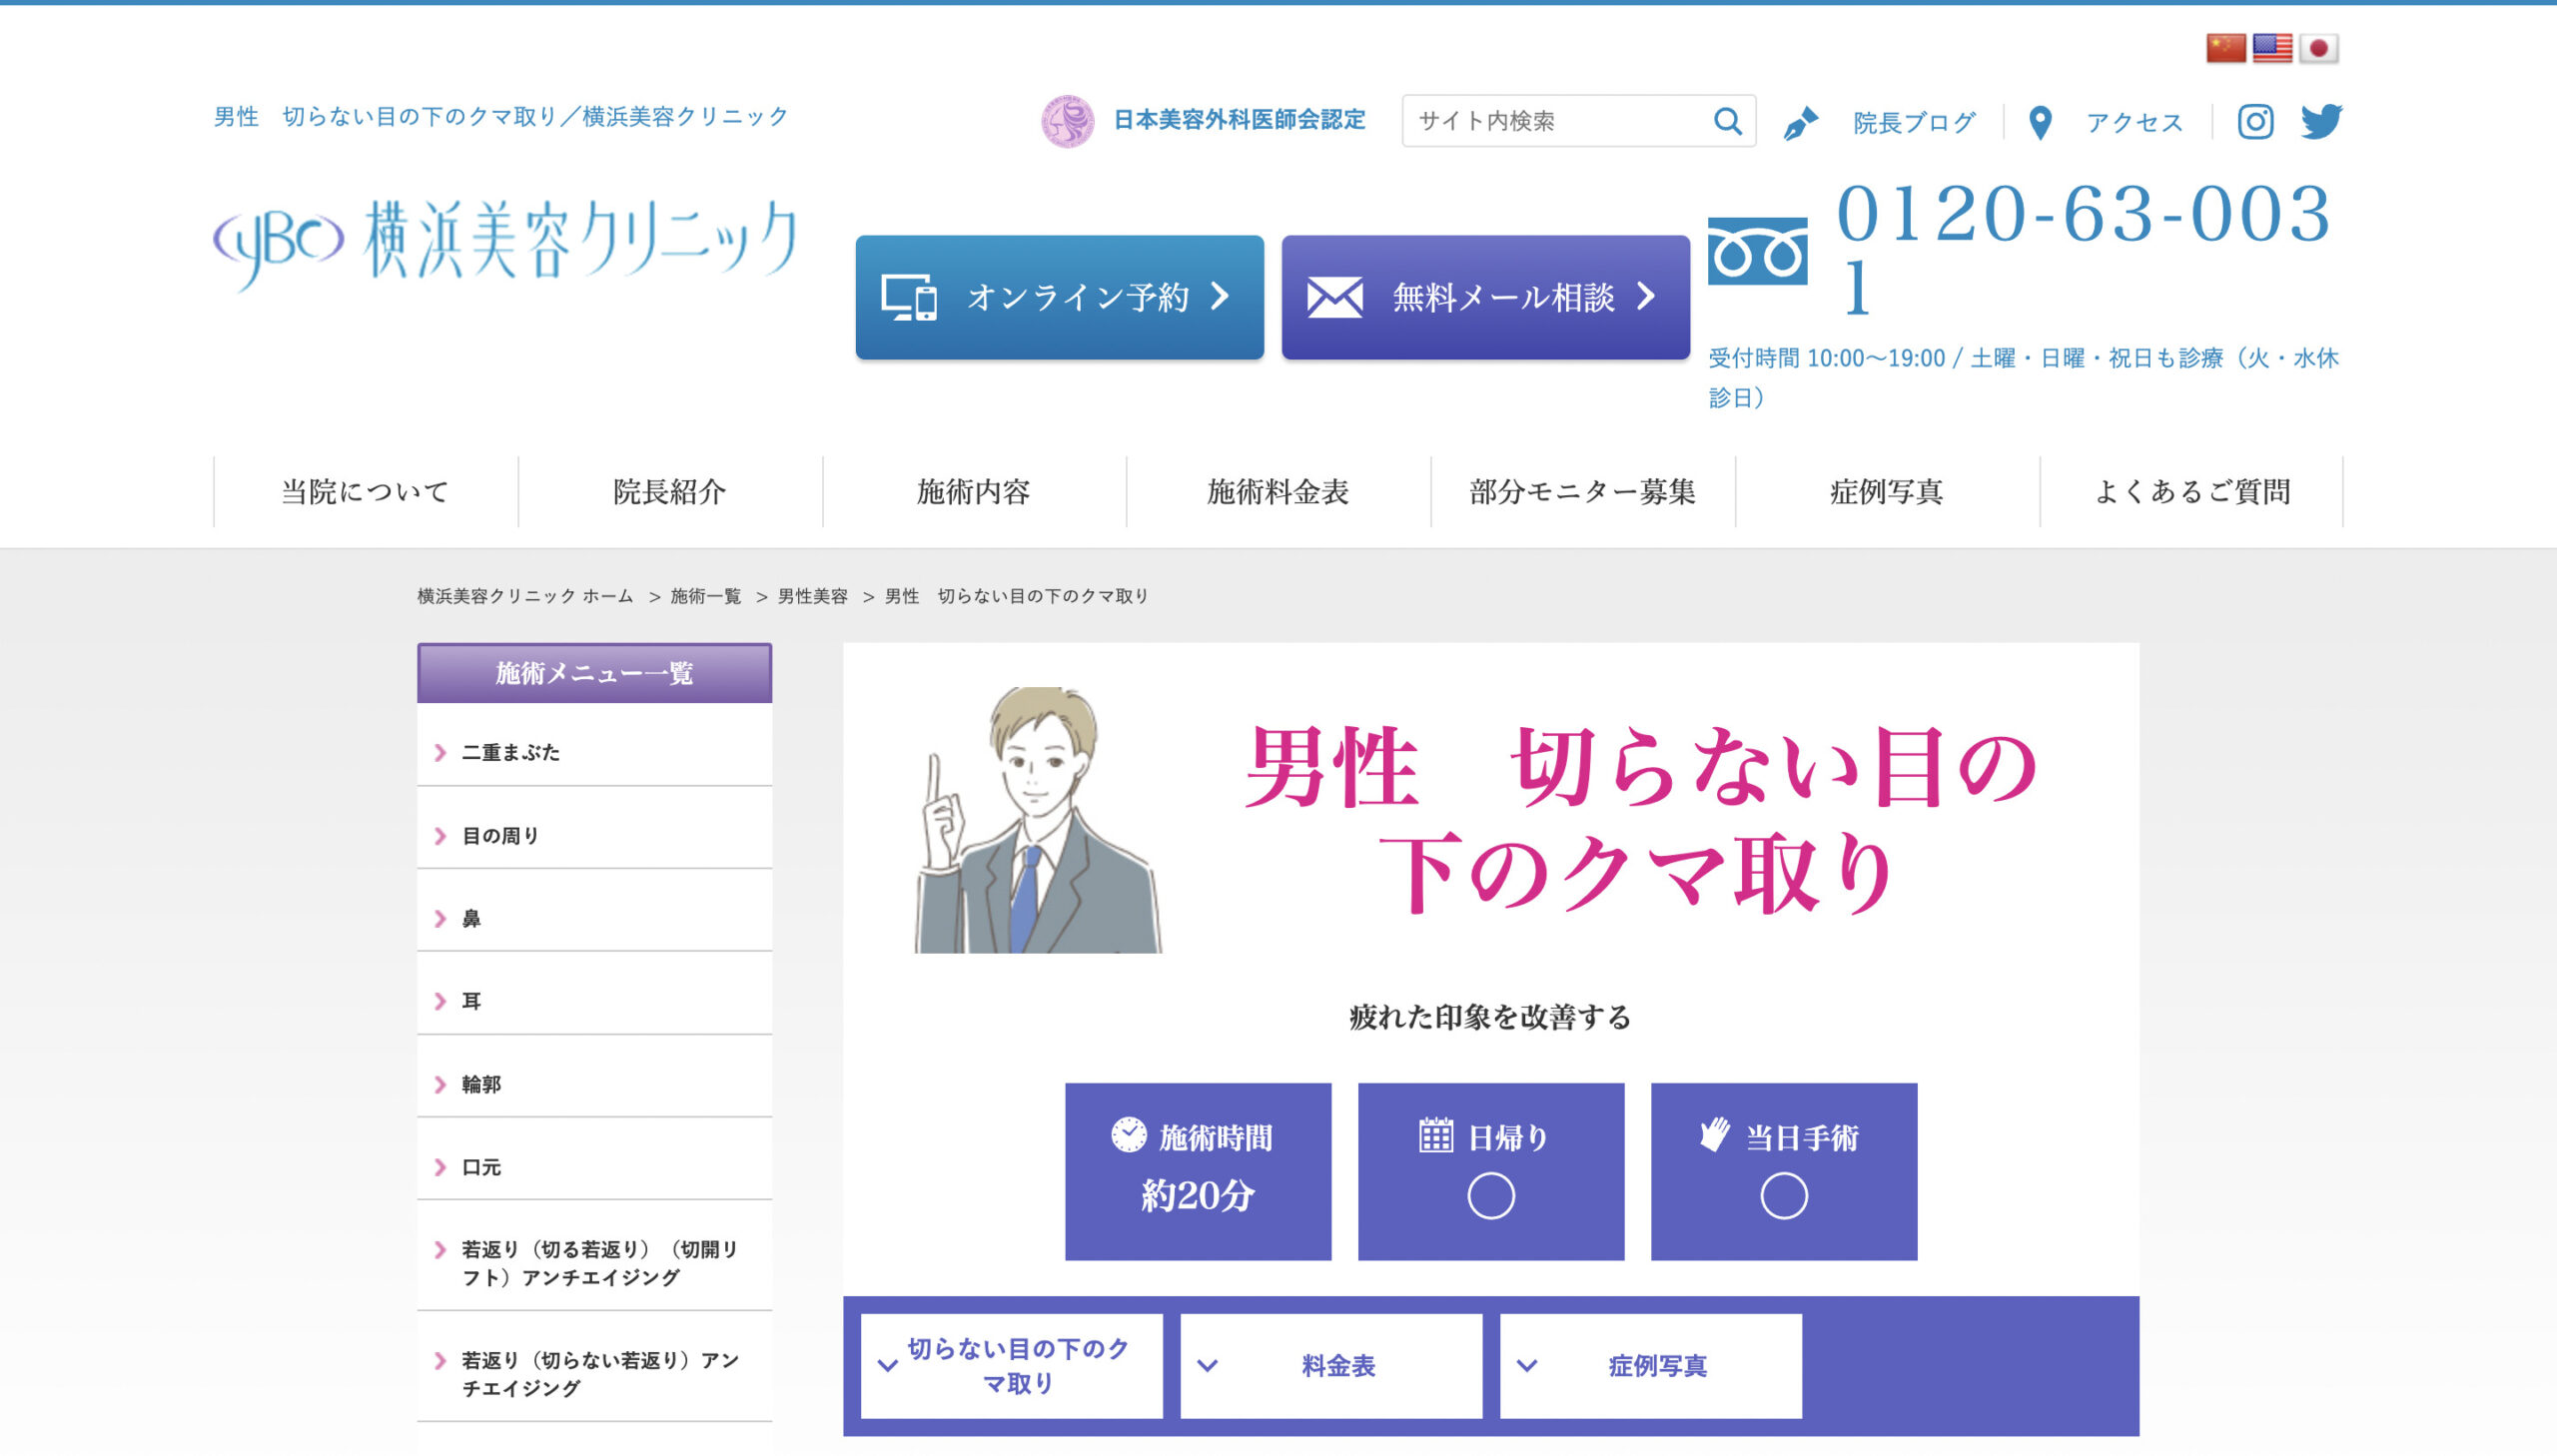Open the clinic's Twitter icon
The height and width of the screenshot is (1456, 2557).
pyautogui.click(x=2325, y=121)
